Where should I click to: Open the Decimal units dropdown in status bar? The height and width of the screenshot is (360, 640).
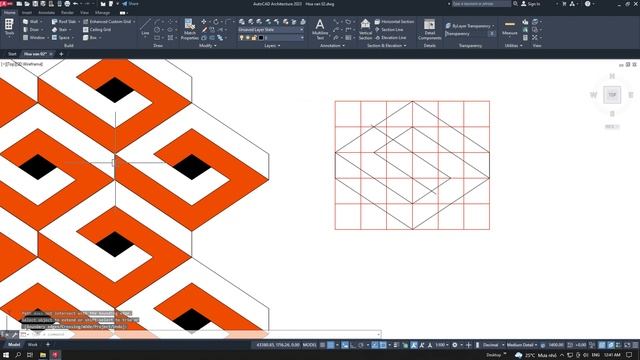coord(493,345)
